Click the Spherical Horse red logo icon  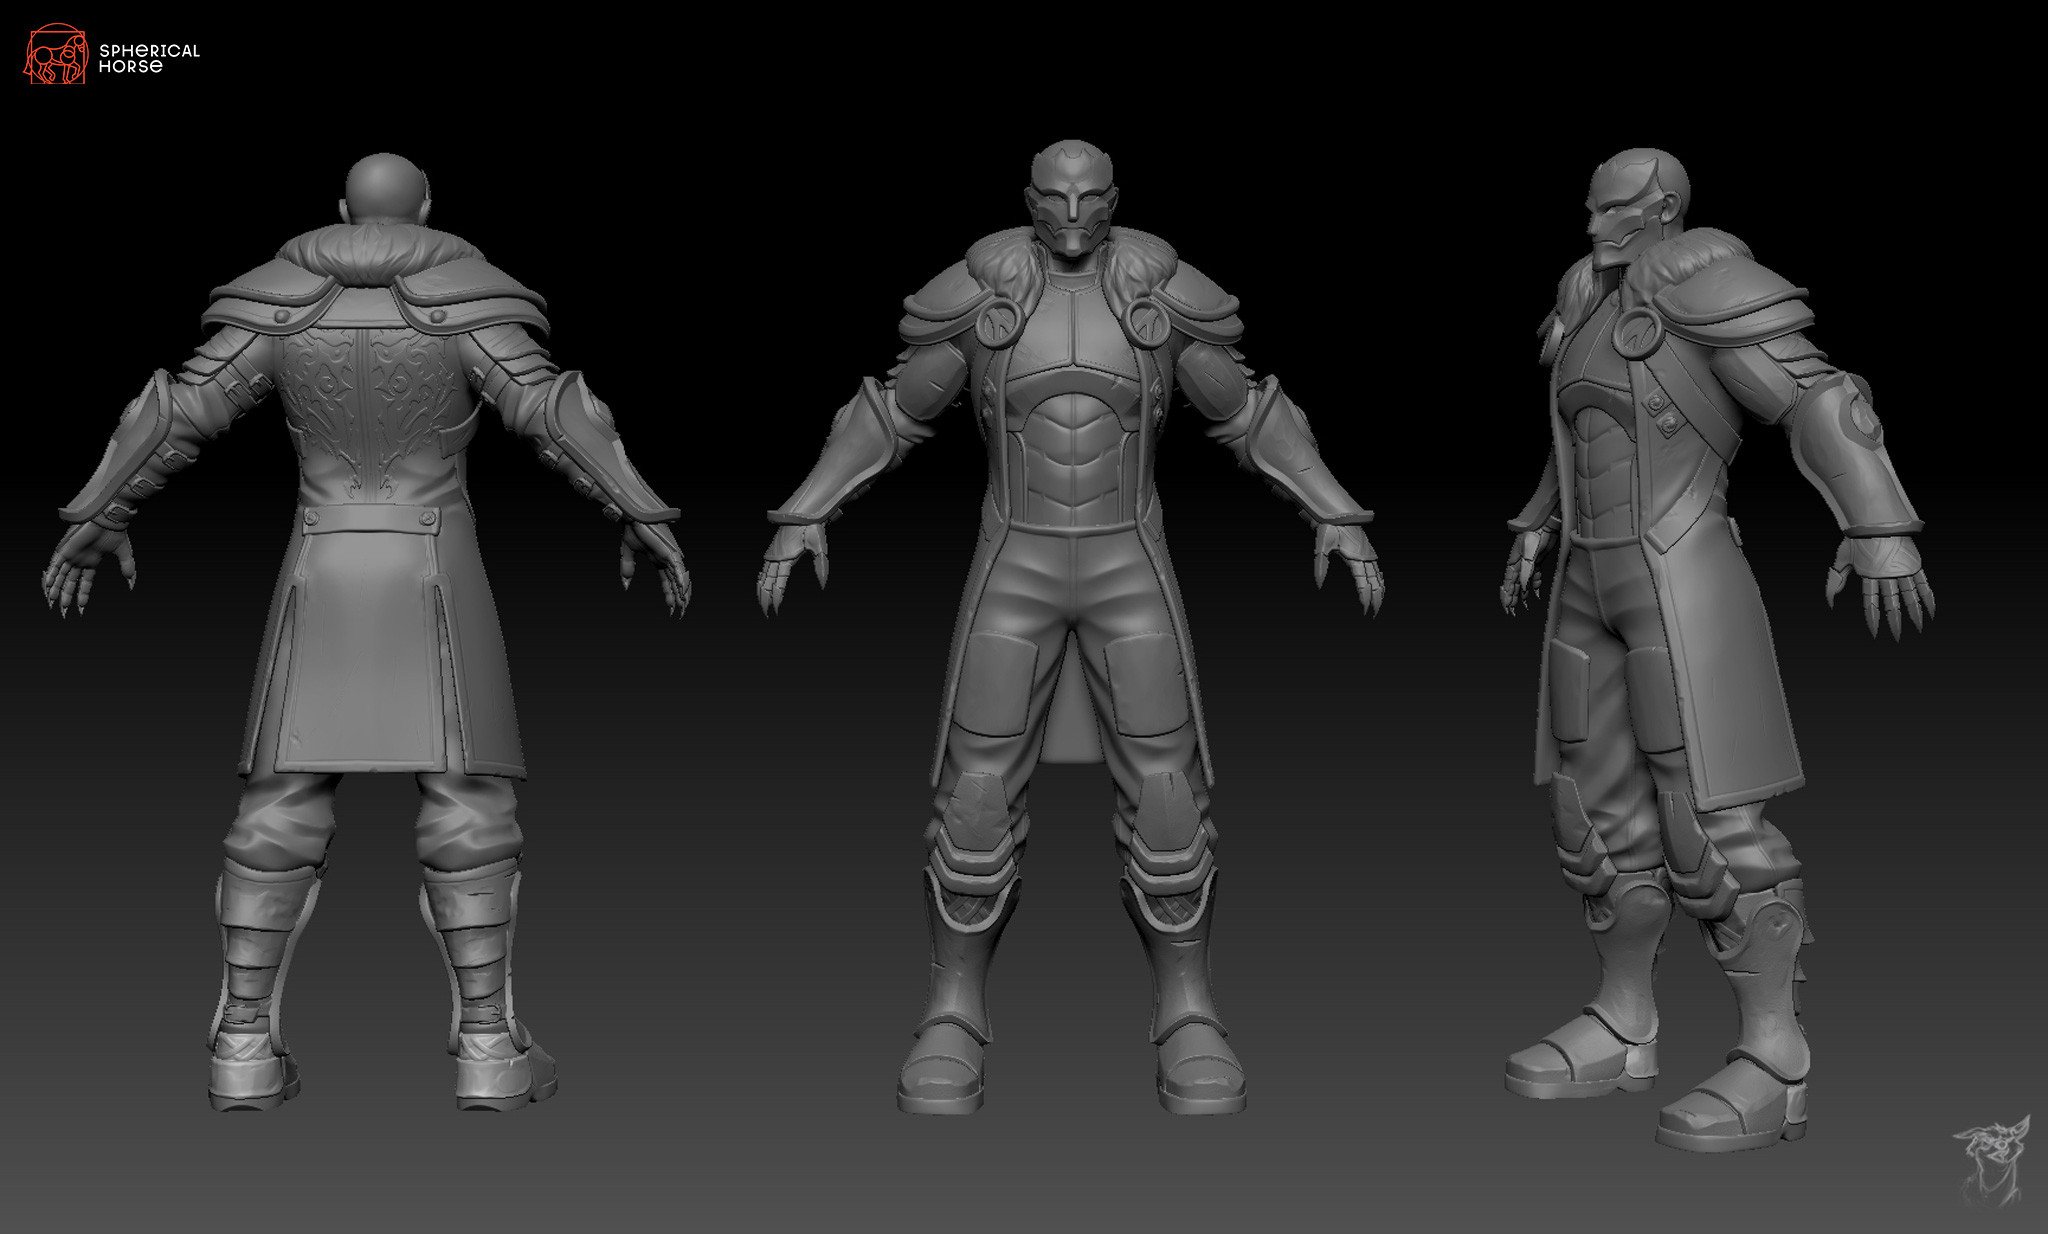tap(55, 55)
